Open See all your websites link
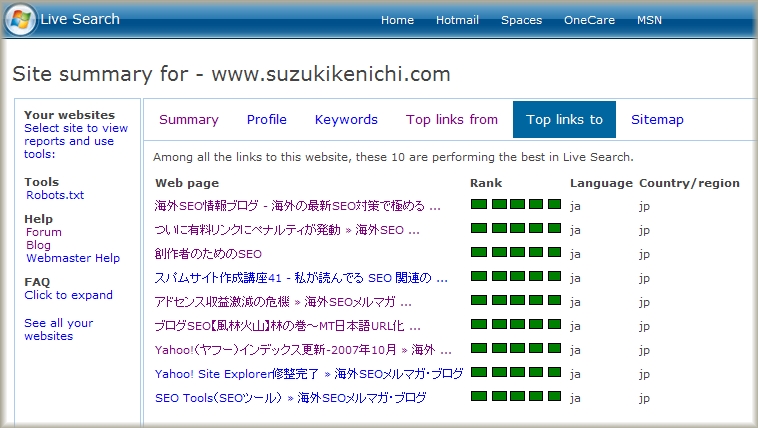The height and width of the screenshot is (428, 758). tap(58, 329)
